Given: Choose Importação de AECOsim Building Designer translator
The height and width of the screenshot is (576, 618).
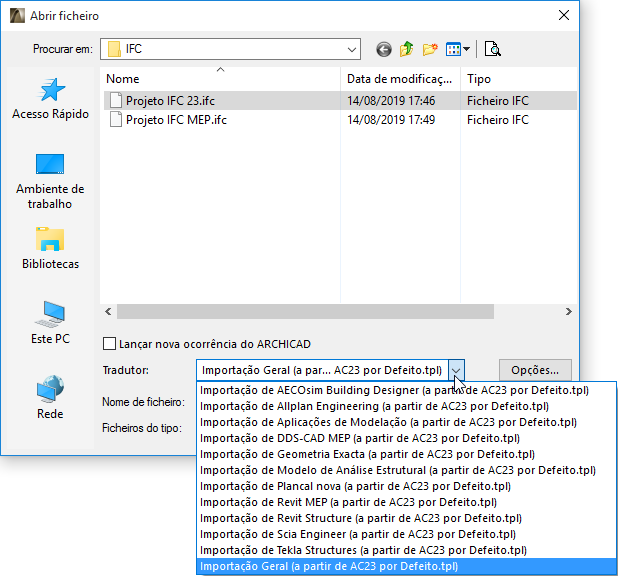Looking at the screenshot, I should [406, 390].
